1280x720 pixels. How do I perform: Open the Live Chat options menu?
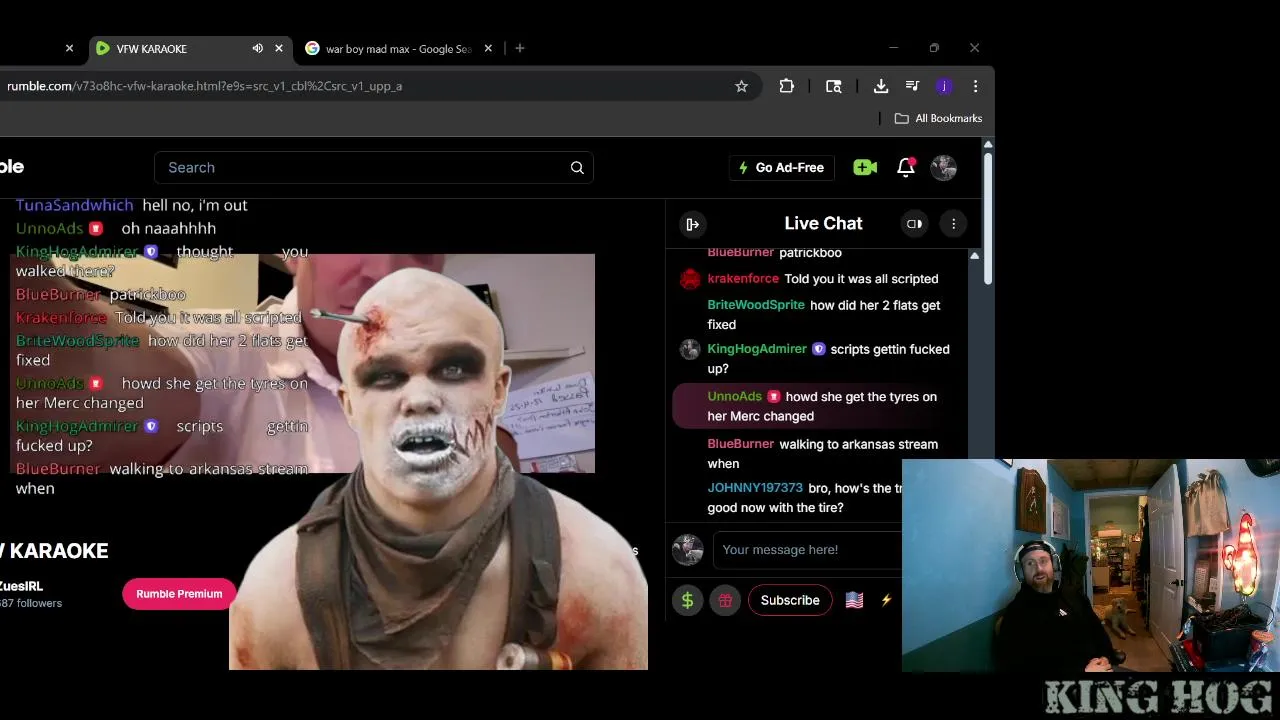[953, 224]
